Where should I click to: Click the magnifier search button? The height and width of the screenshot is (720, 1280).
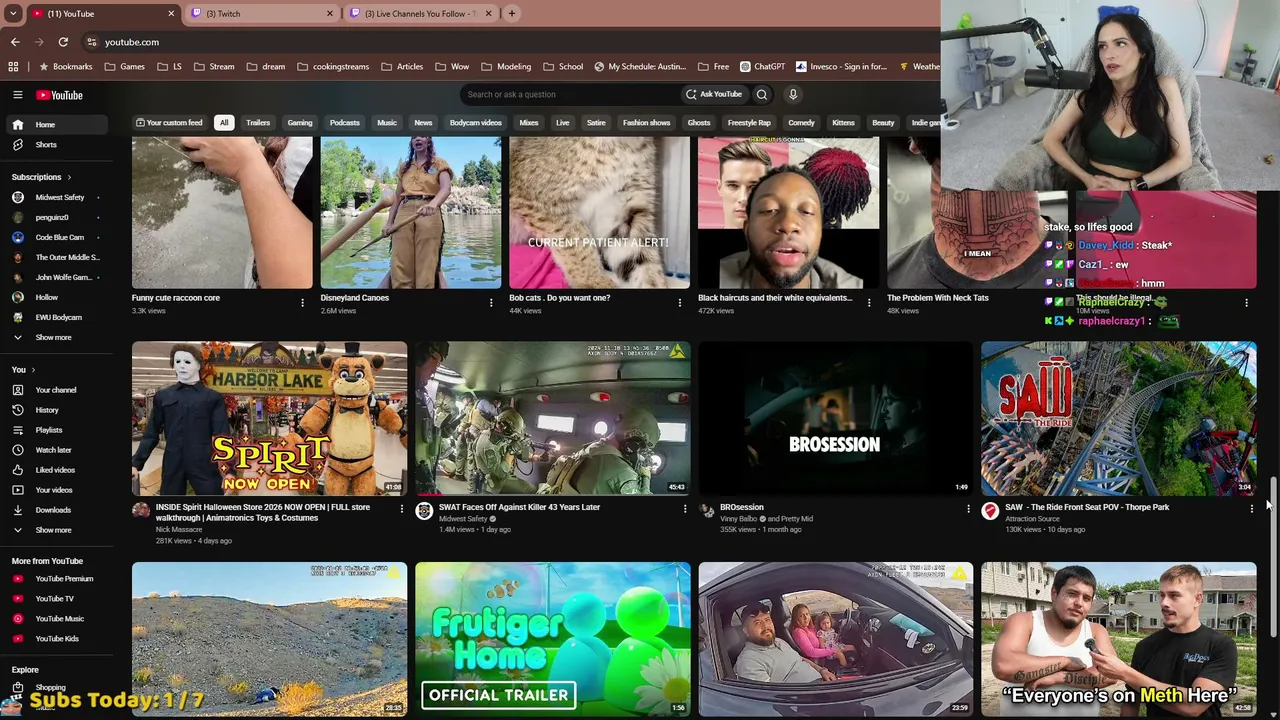point(762,94)
